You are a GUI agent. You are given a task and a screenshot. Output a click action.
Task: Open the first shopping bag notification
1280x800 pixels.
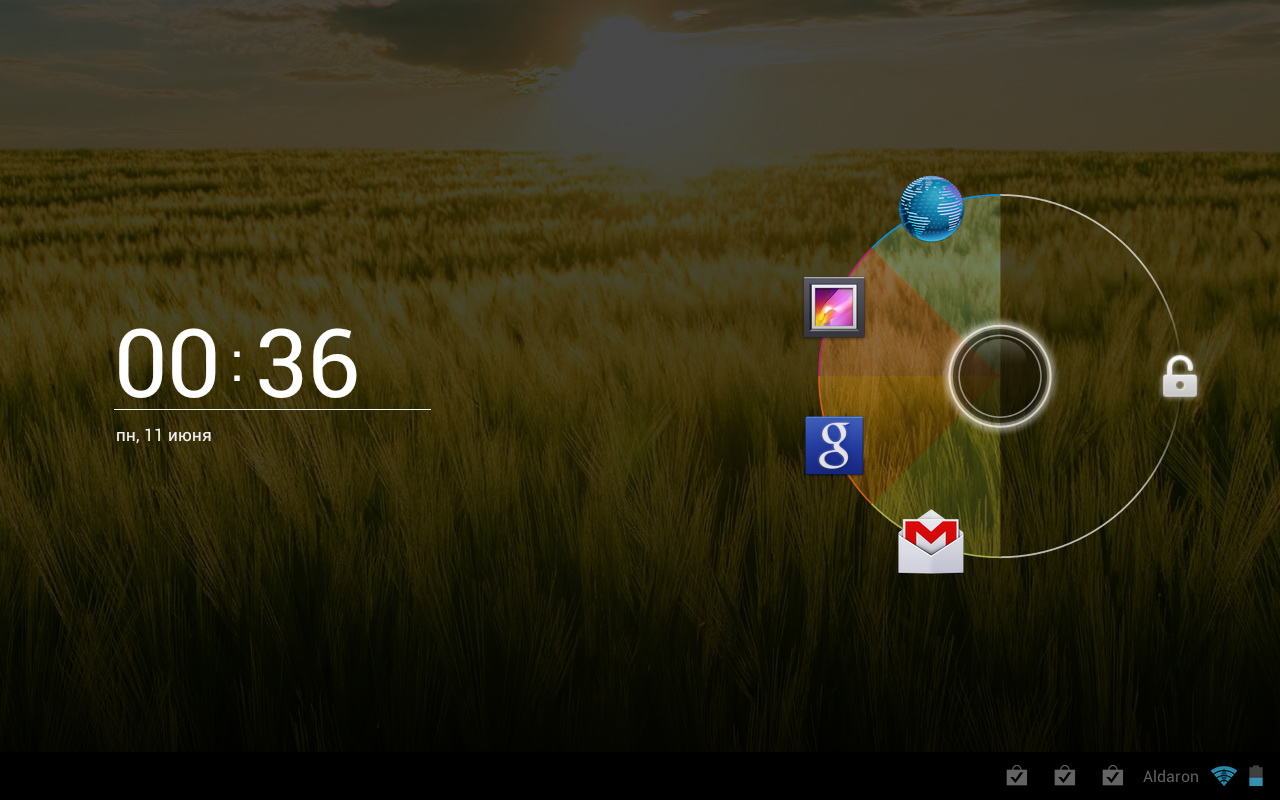(x=1016, y=776)
